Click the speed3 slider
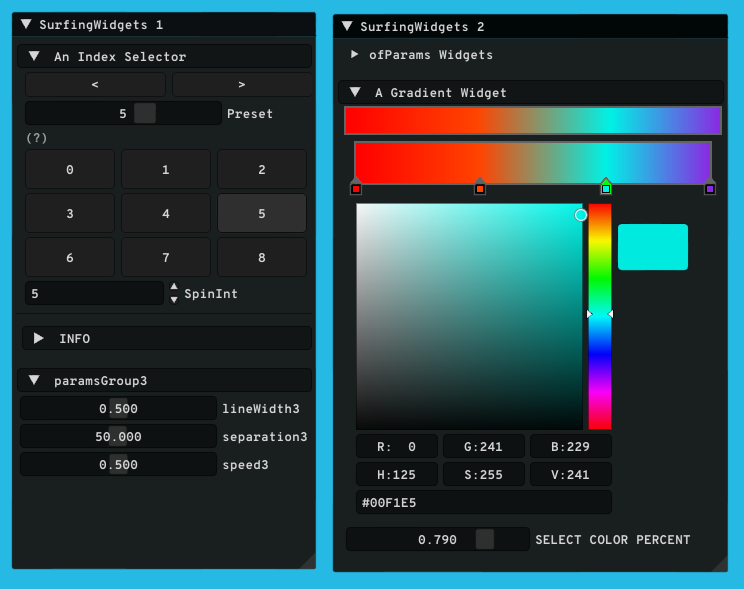This screenshot has width=744, height=589. 118,464
